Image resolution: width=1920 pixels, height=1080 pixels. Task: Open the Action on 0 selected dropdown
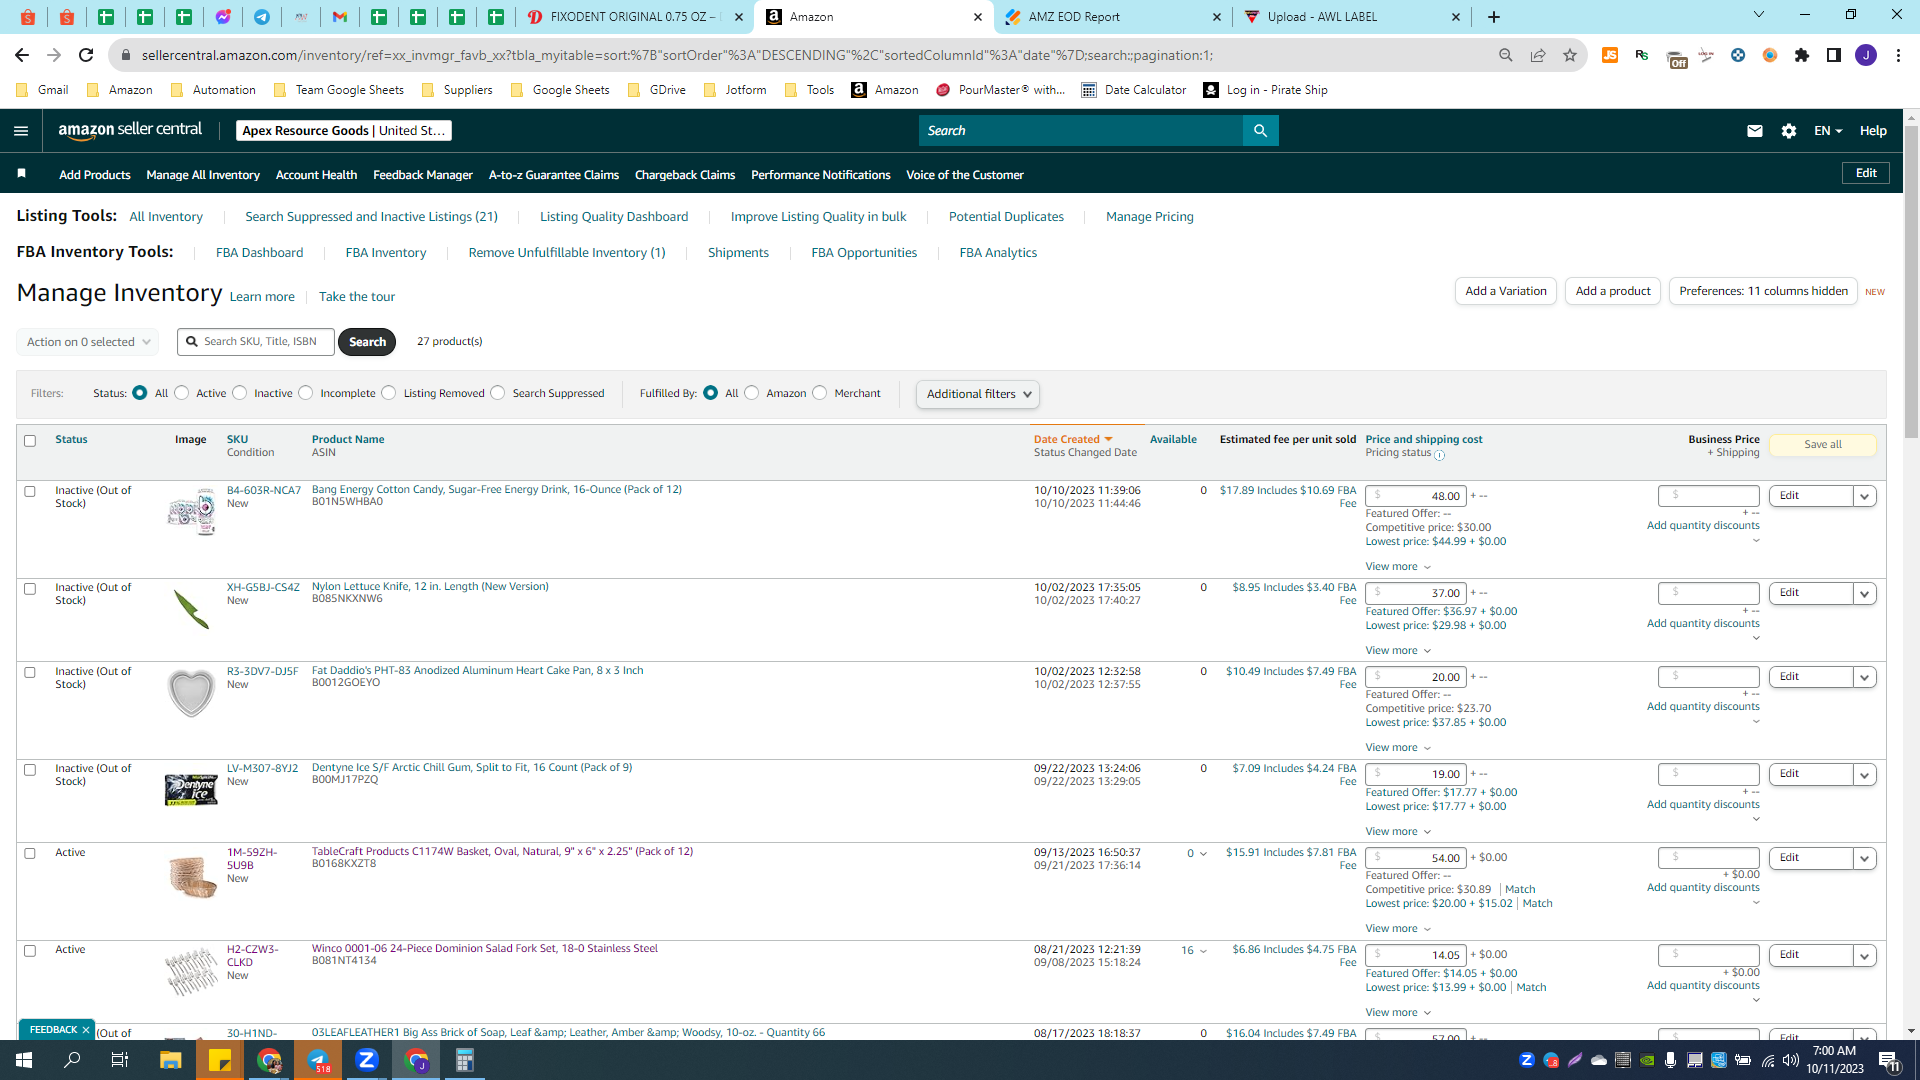pos(88,342)
